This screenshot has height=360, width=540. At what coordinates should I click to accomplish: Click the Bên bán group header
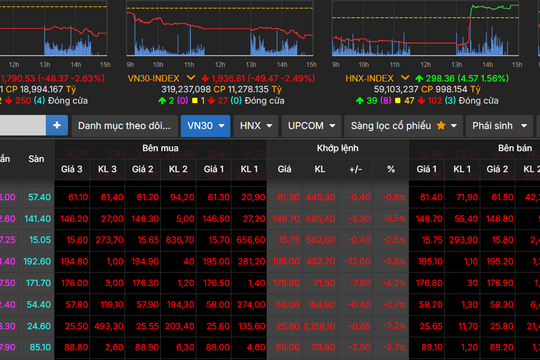[x=515, y=148]
